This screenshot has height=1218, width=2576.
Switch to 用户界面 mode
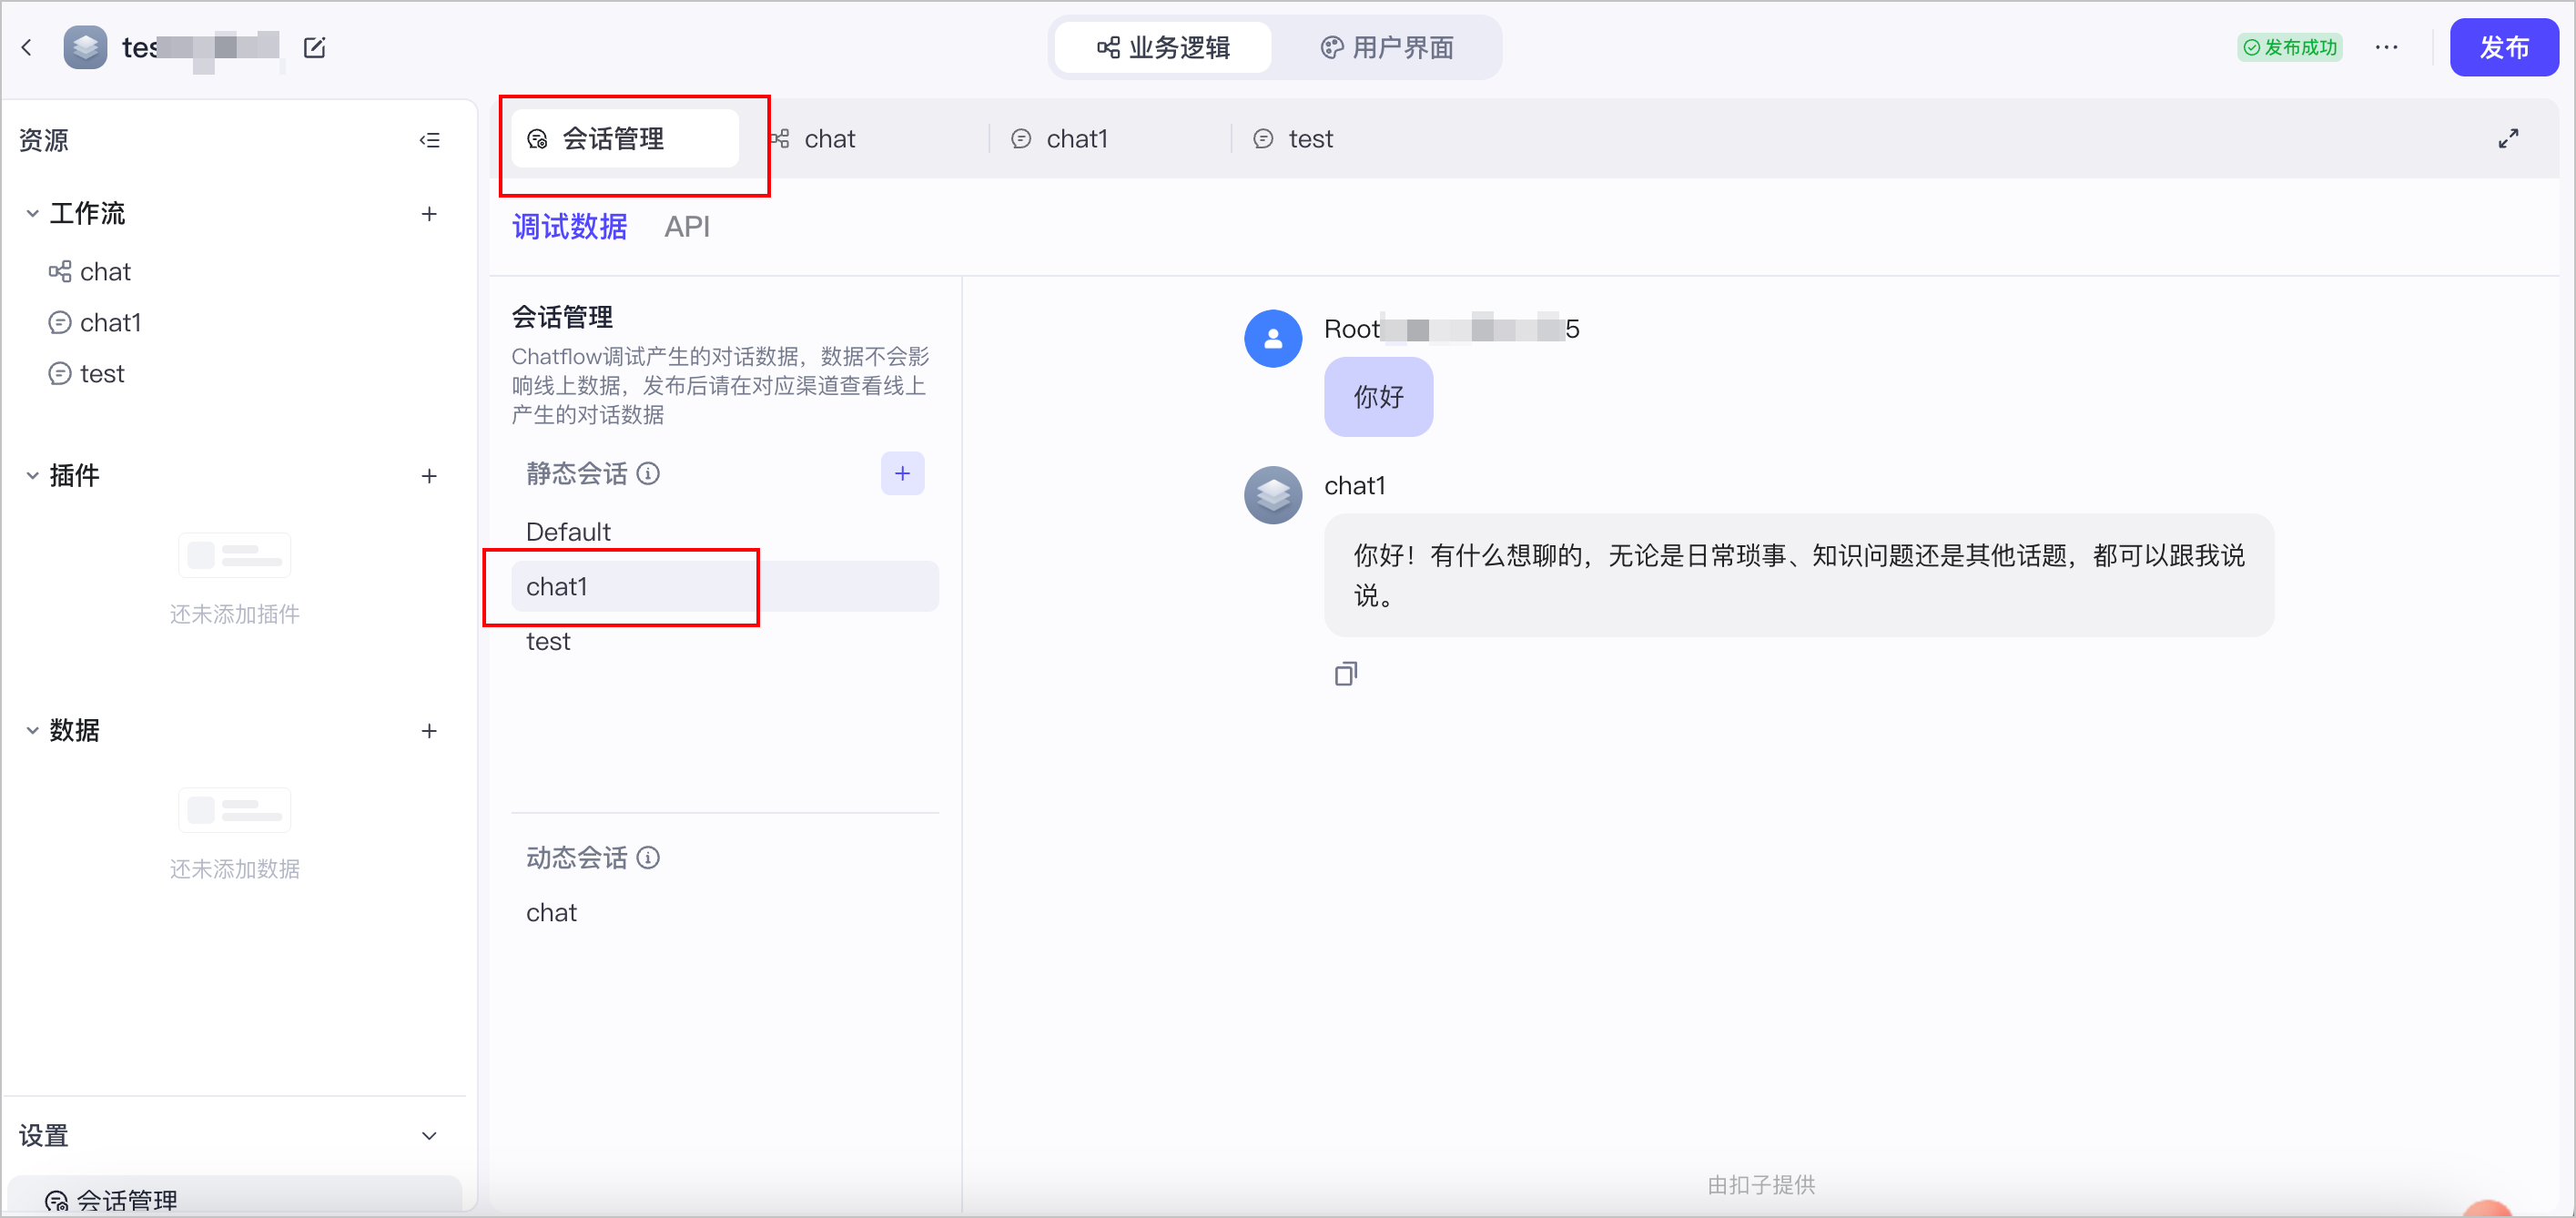click(x=1387, y=48)
